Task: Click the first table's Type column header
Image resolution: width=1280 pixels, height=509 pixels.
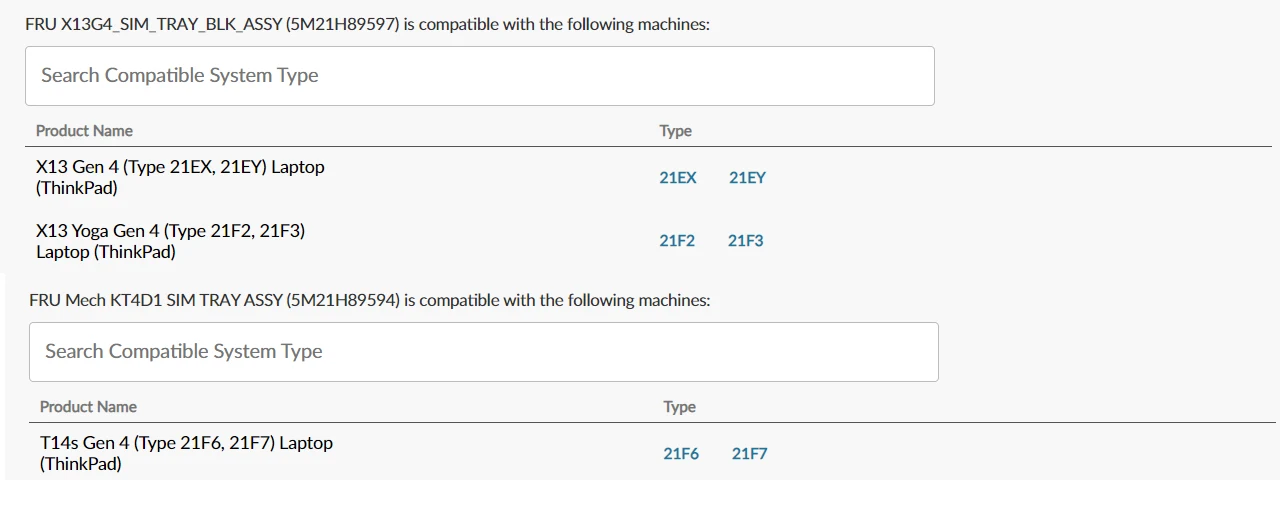Action: coord(675,131)
